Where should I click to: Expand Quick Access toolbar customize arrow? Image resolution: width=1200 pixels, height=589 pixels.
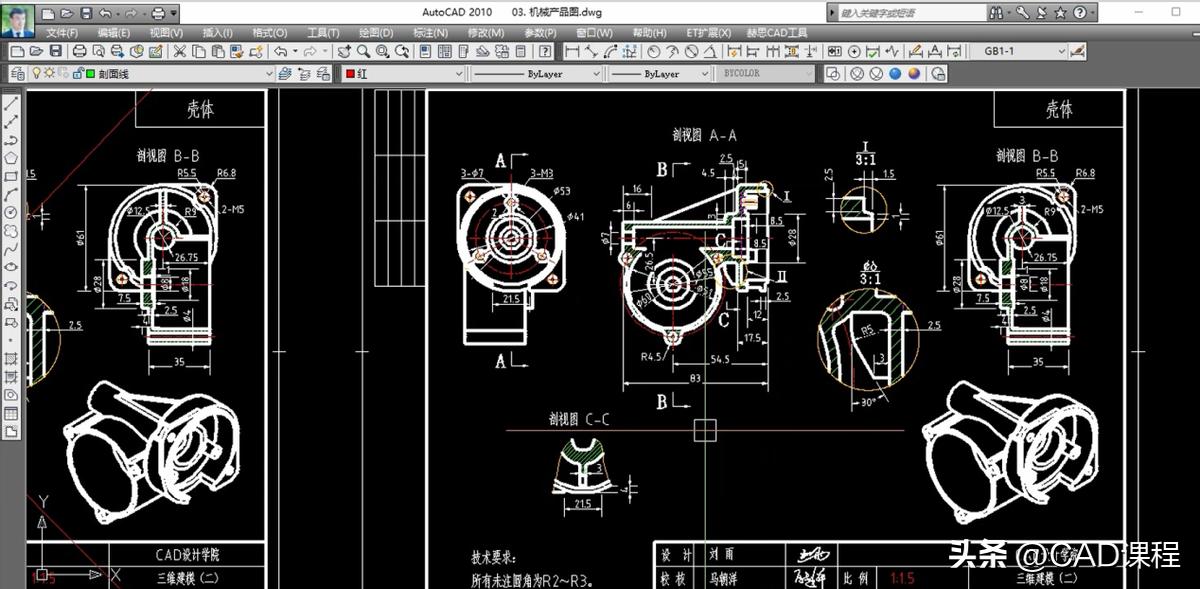coord(175,14)
